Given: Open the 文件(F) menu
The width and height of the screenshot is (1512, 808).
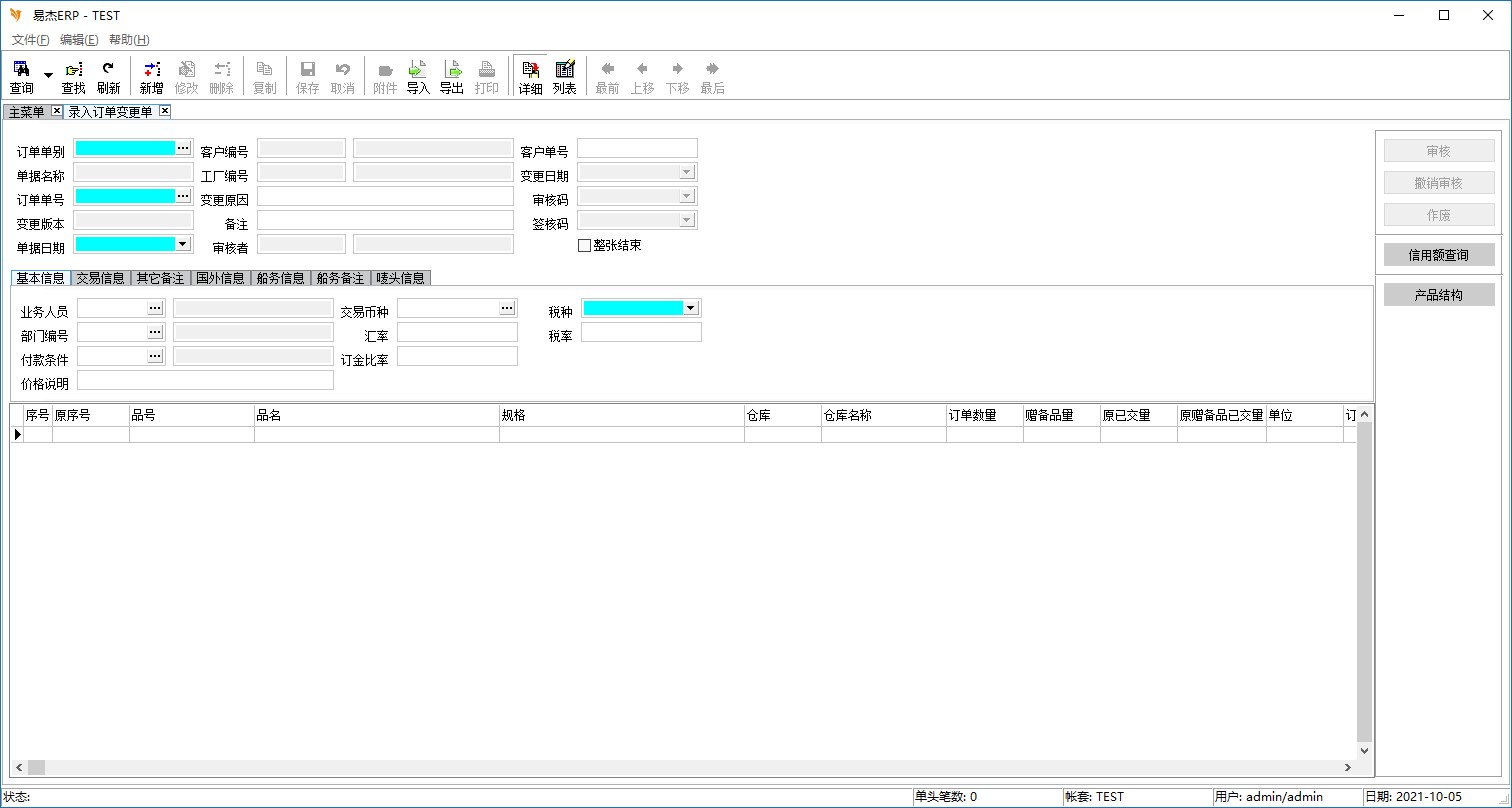Looking at the screenshot, I should 30,40.
